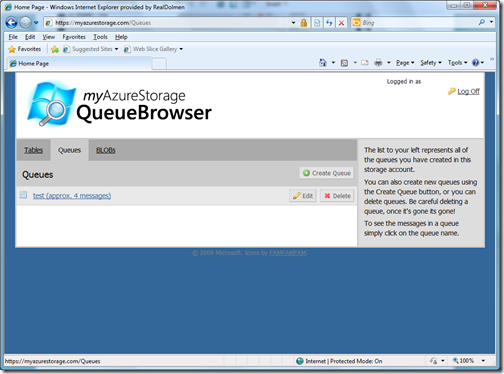Open the Favorites menu in menu bar

point(74,37)
